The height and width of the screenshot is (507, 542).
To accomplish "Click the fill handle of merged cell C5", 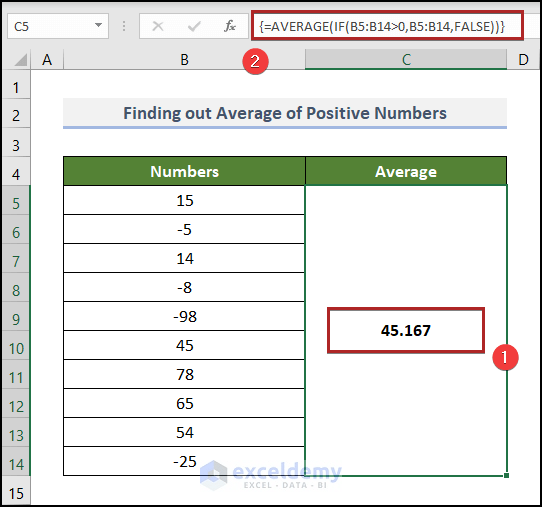I will [506, 476].
